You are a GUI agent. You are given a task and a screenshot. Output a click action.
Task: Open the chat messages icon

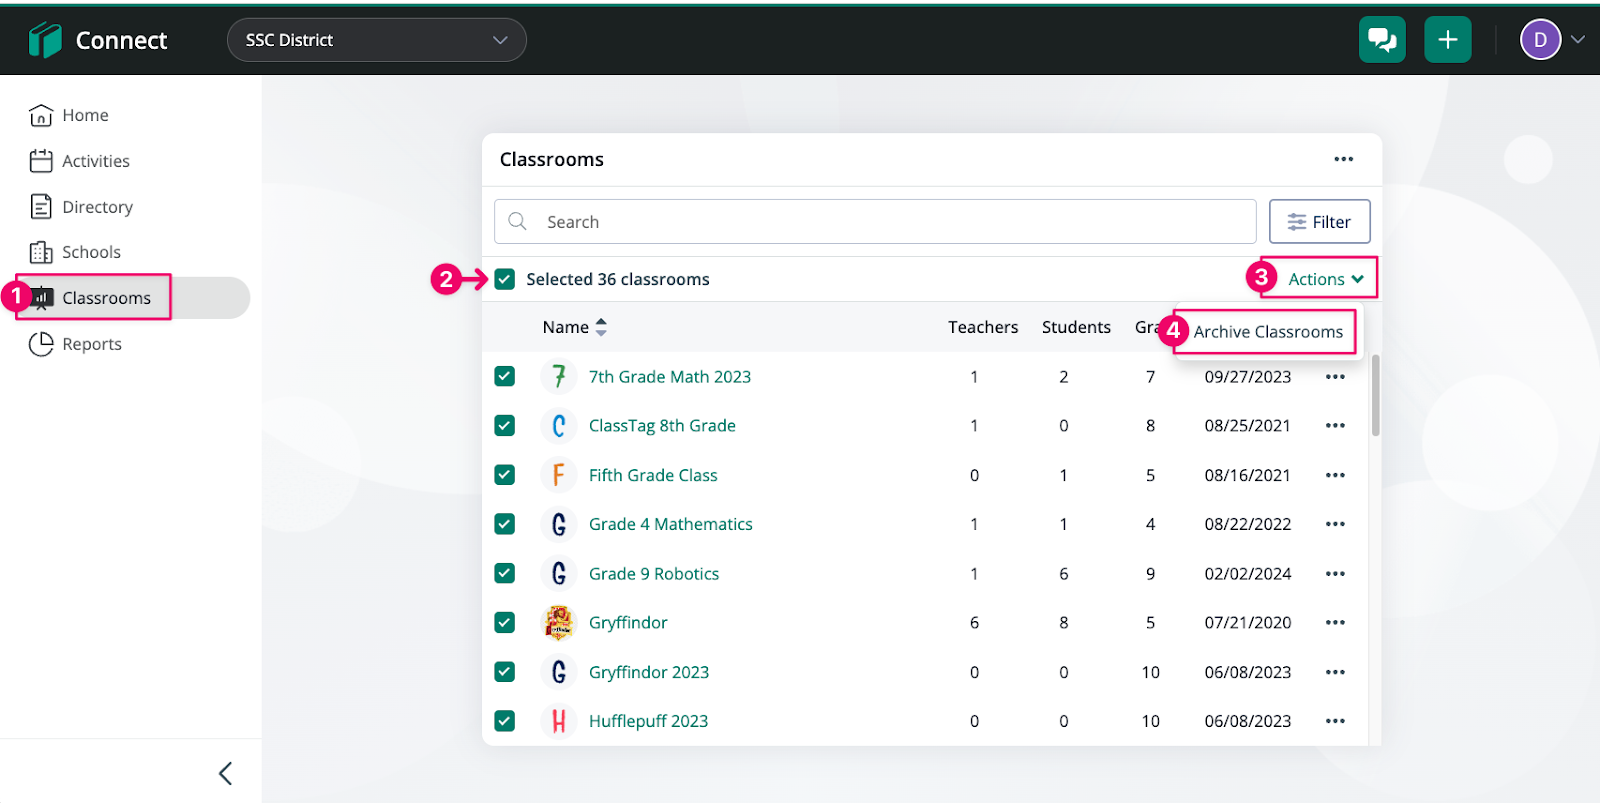(1382, 40)
